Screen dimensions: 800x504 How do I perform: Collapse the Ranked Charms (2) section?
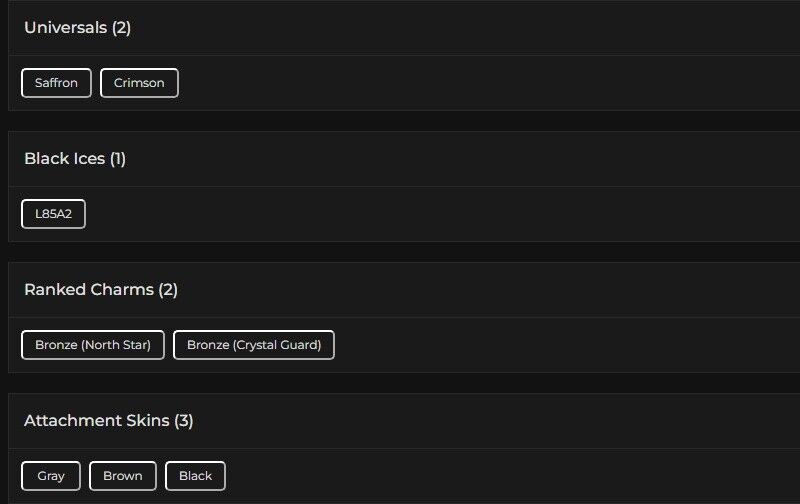tap(400, 290)
